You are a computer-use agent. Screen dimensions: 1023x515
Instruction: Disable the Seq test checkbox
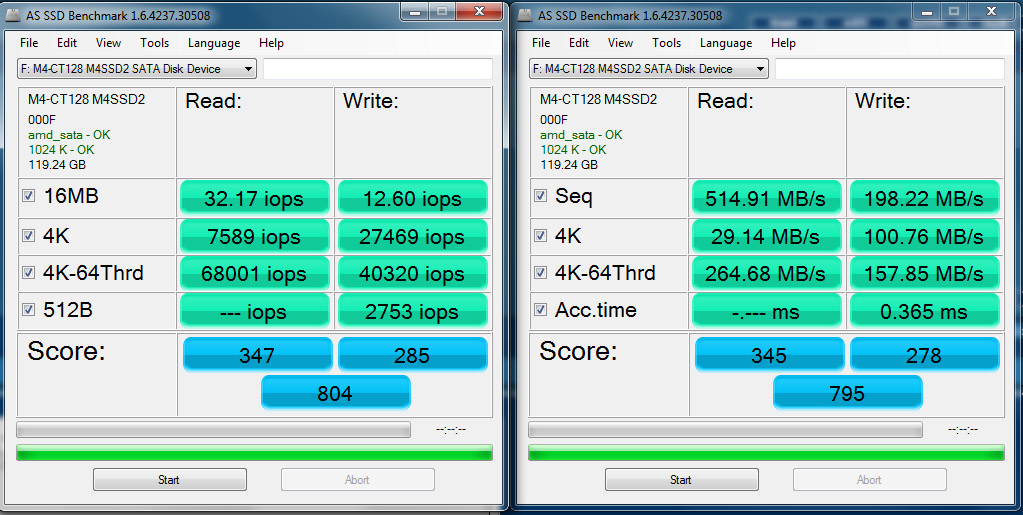click(540, 197)
